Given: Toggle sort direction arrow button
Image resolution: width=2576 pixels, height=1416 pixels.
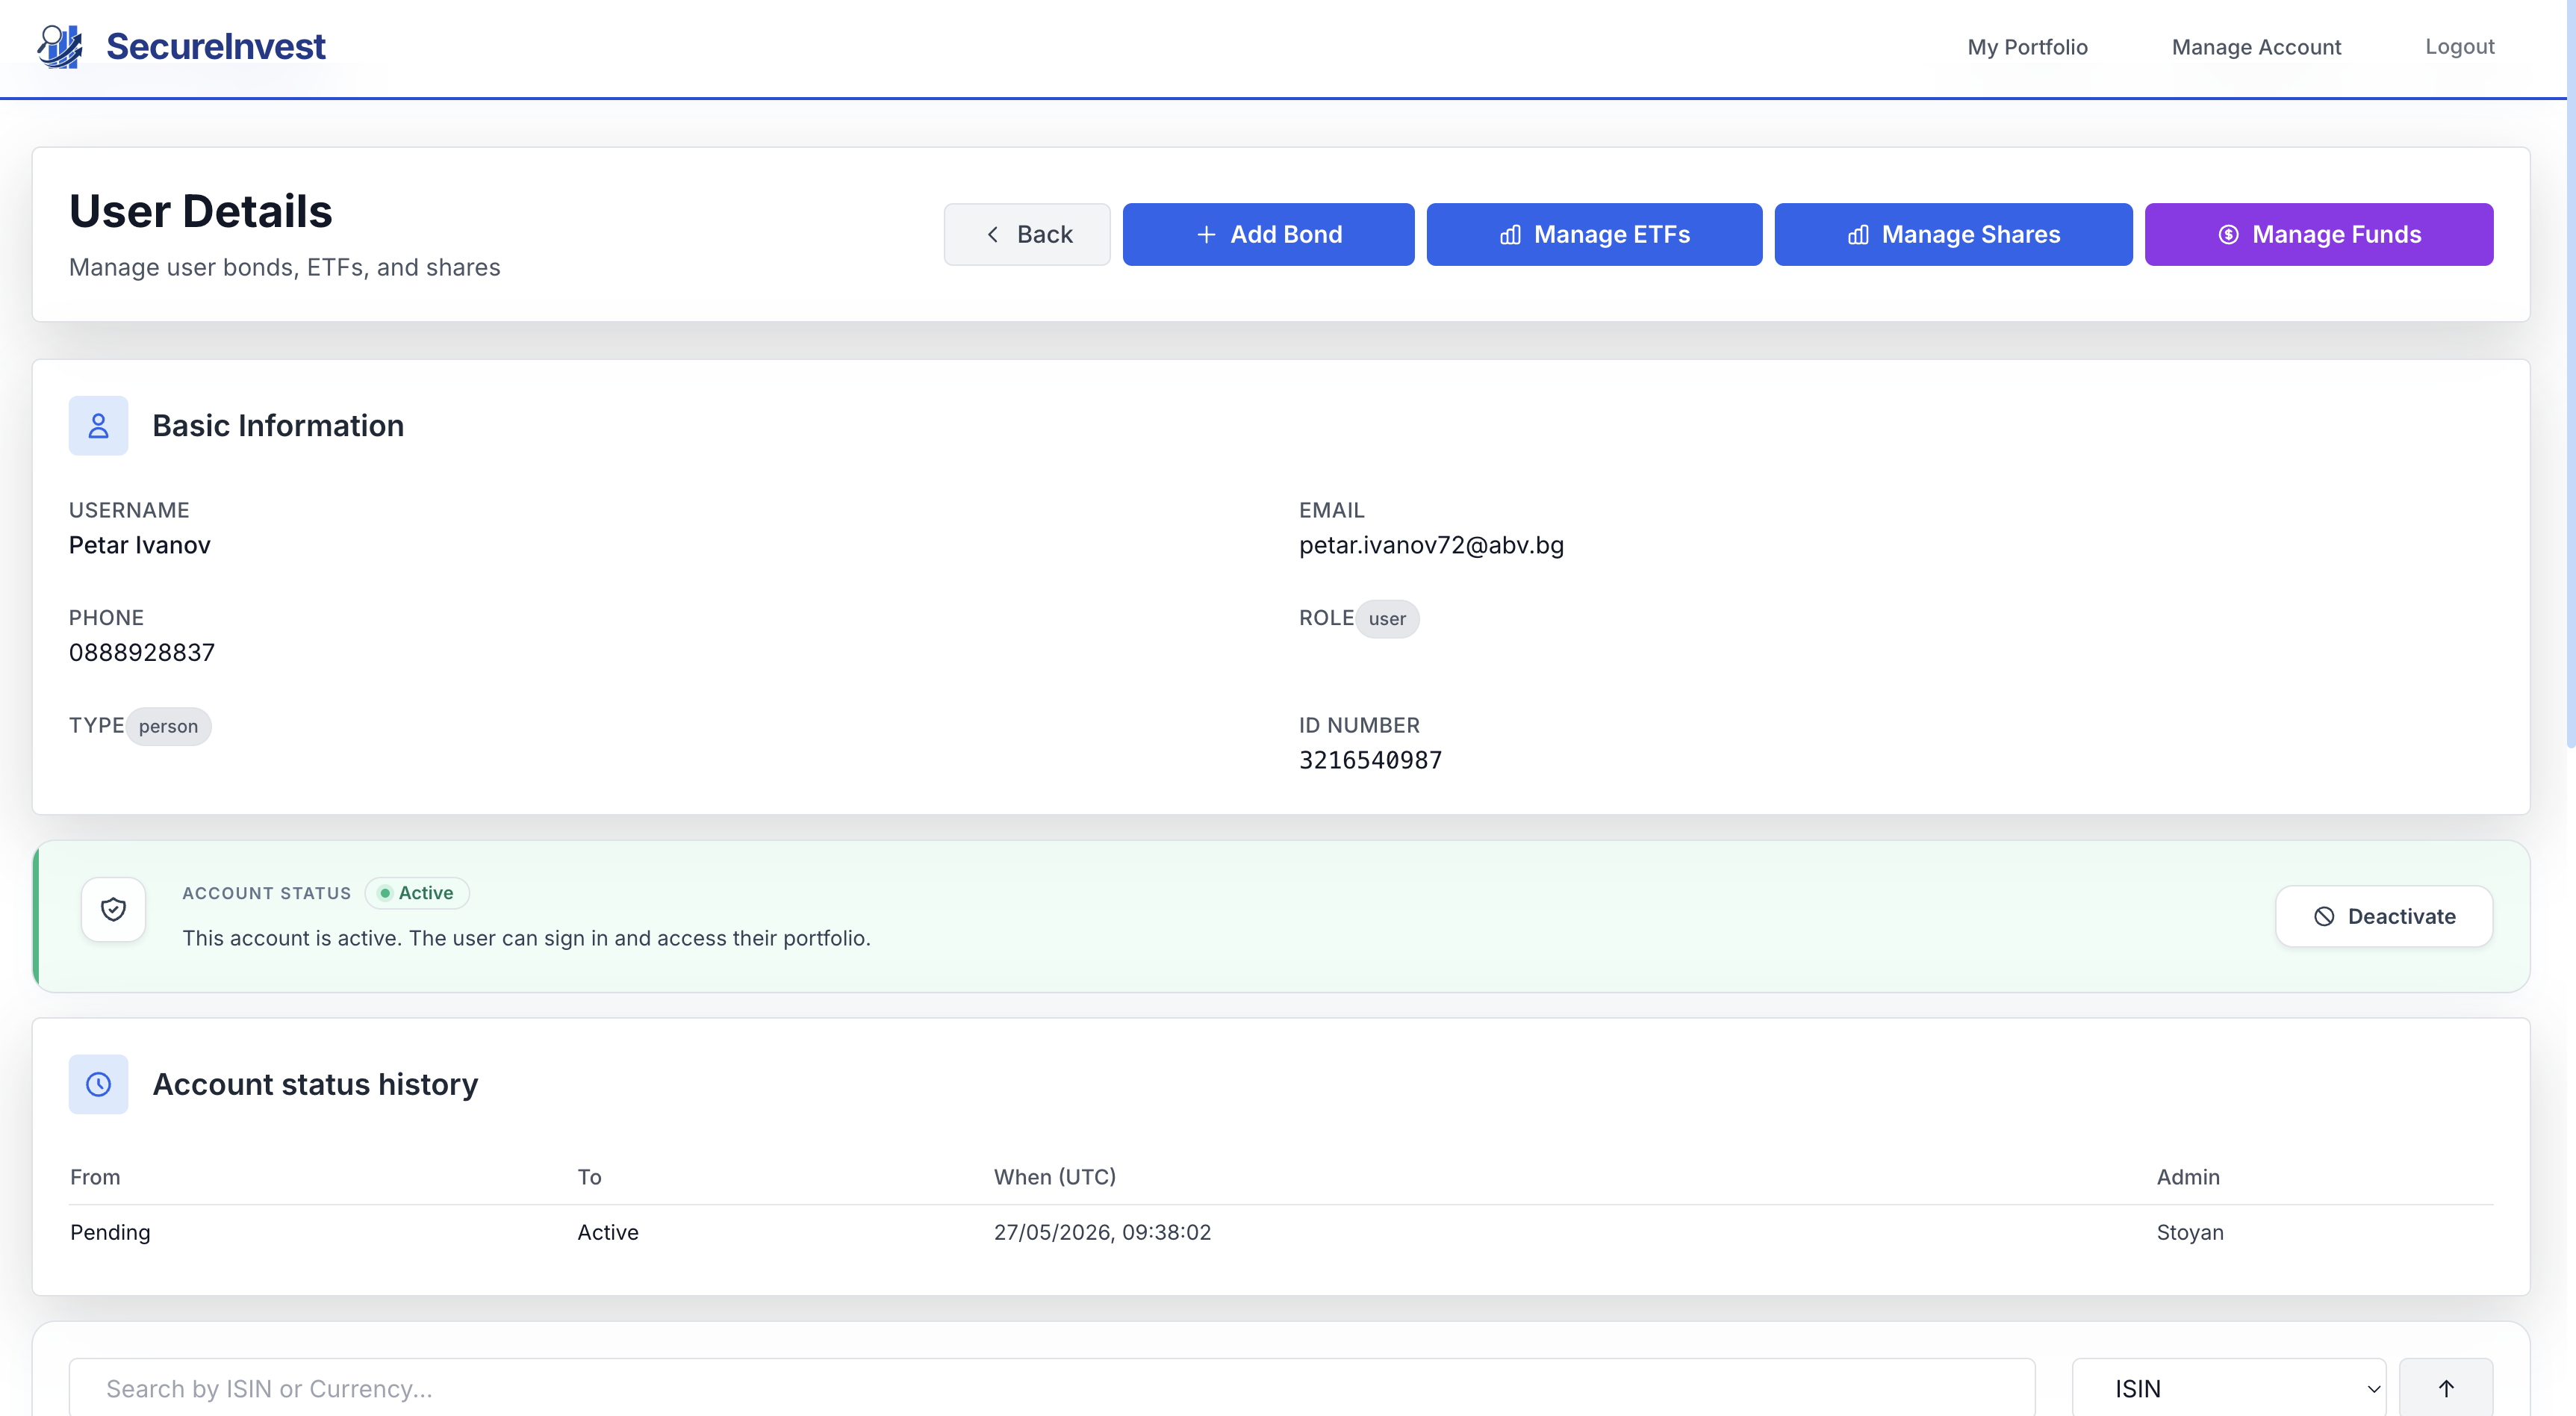Looking at the screenshot, I should click(x=2445, y=1388).
